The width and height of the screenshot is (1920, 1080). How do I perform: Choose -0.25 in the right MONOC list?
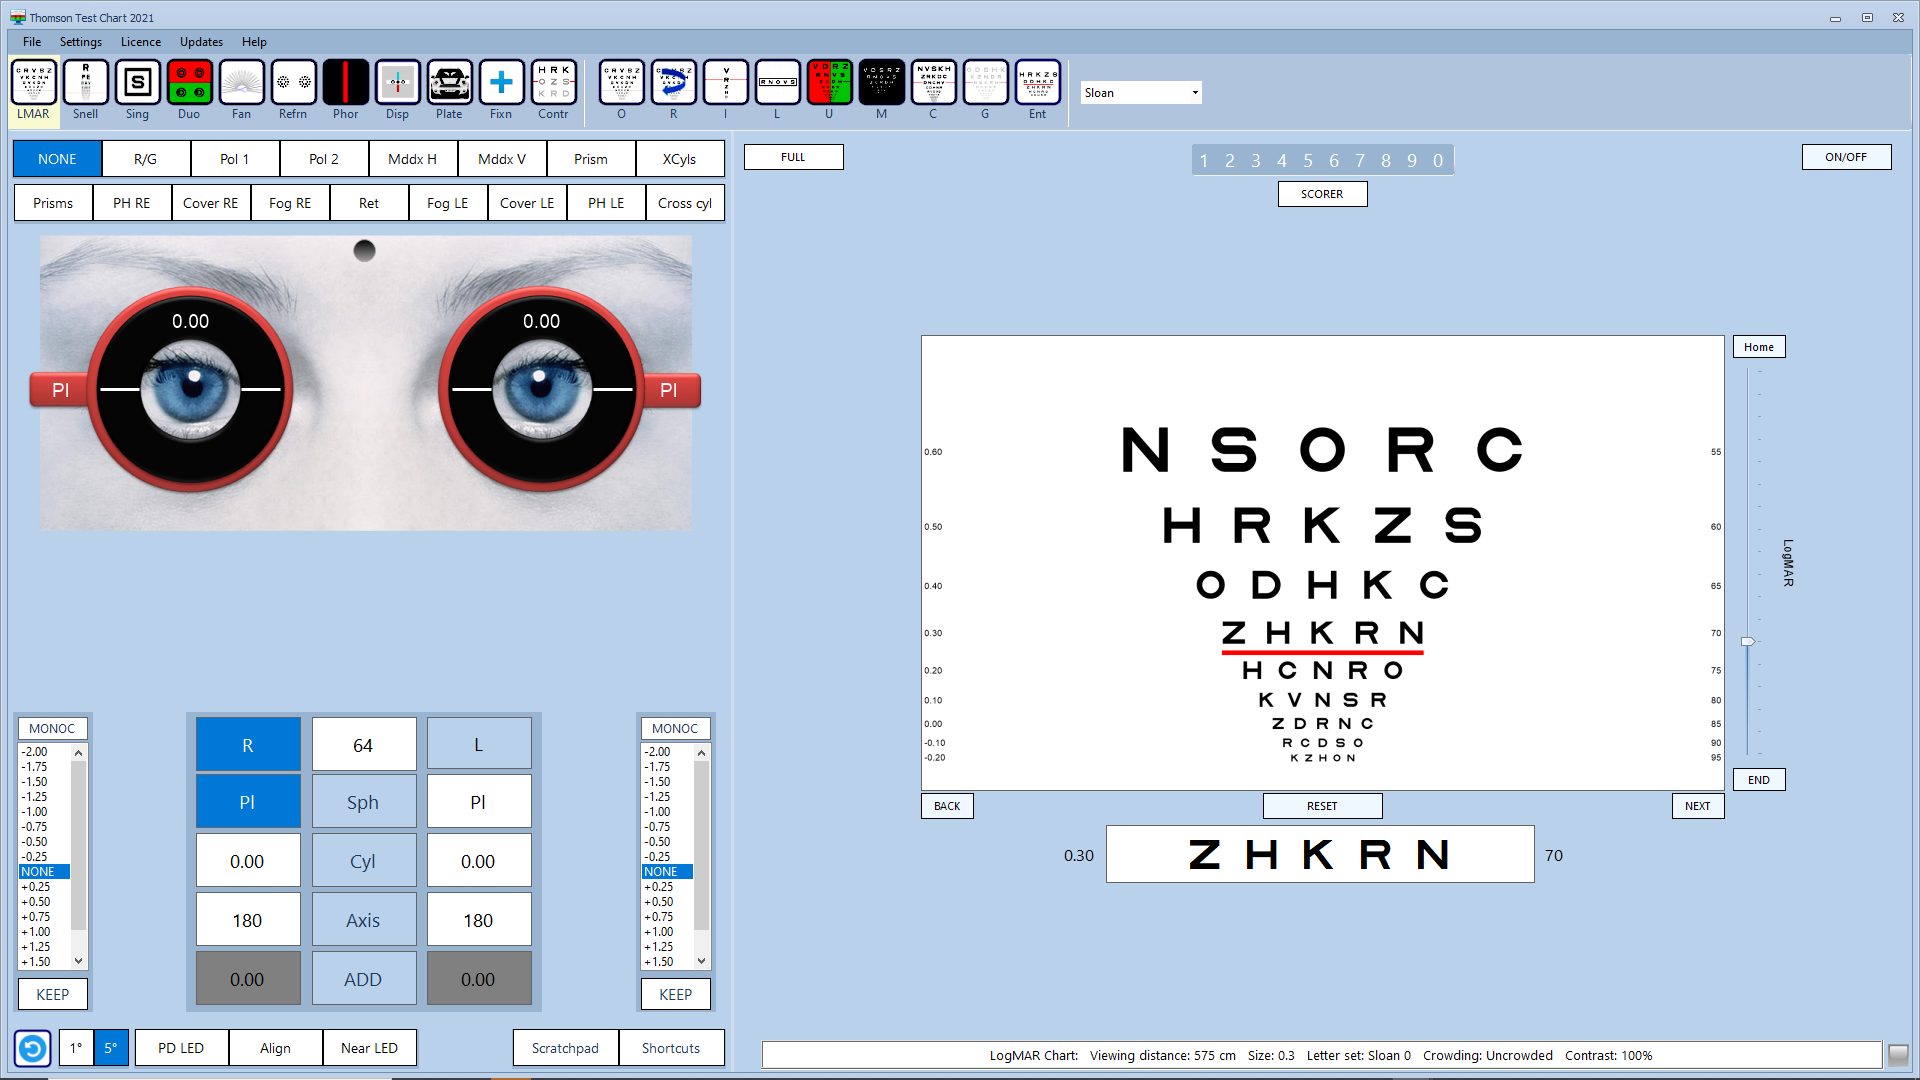click(663, 856)
